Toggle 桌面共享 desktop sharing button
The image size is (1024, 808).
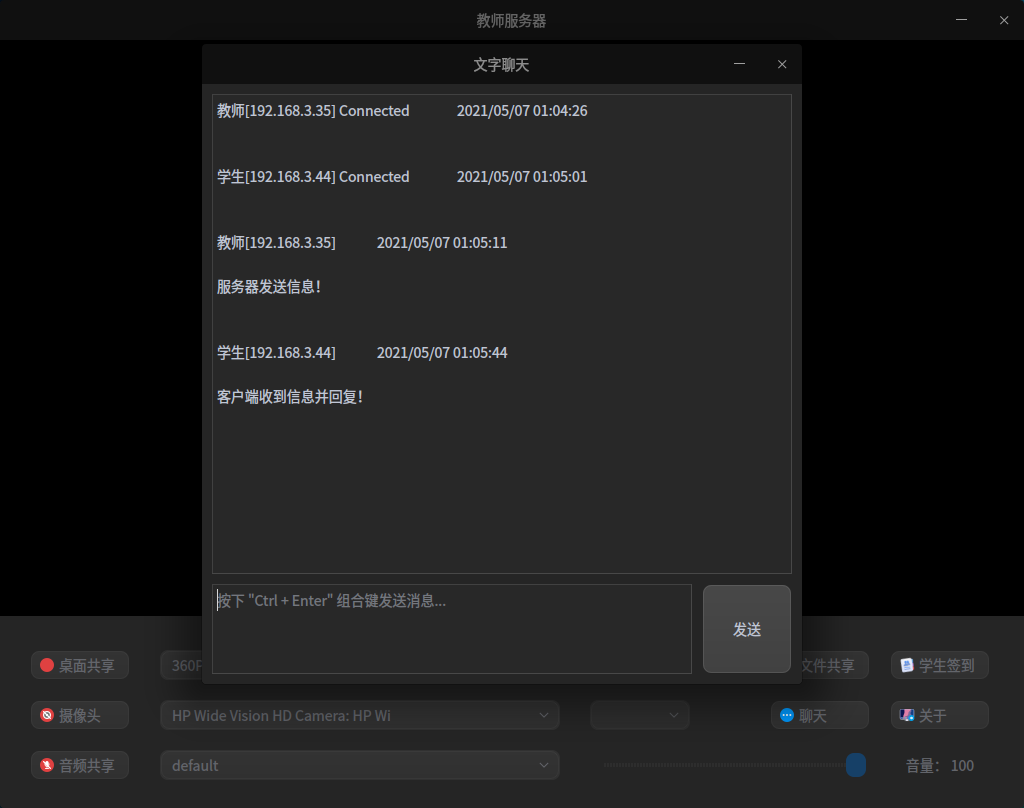click(x=80, y=666)
